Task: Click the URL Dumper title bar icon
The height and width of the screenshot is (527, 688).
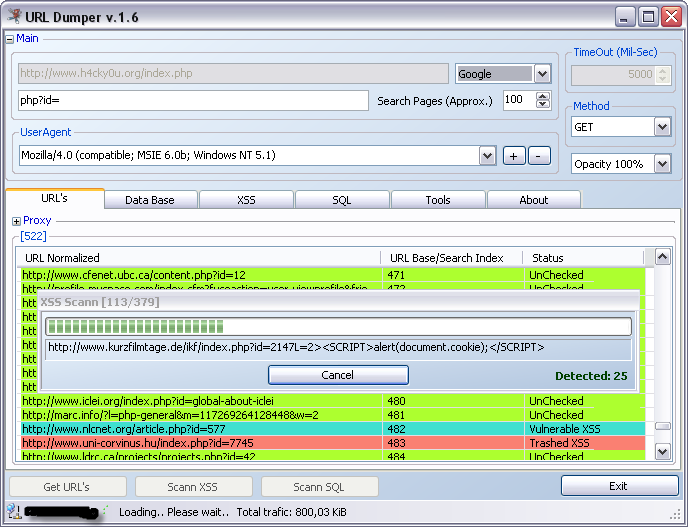Action: (x=14, y=16)
